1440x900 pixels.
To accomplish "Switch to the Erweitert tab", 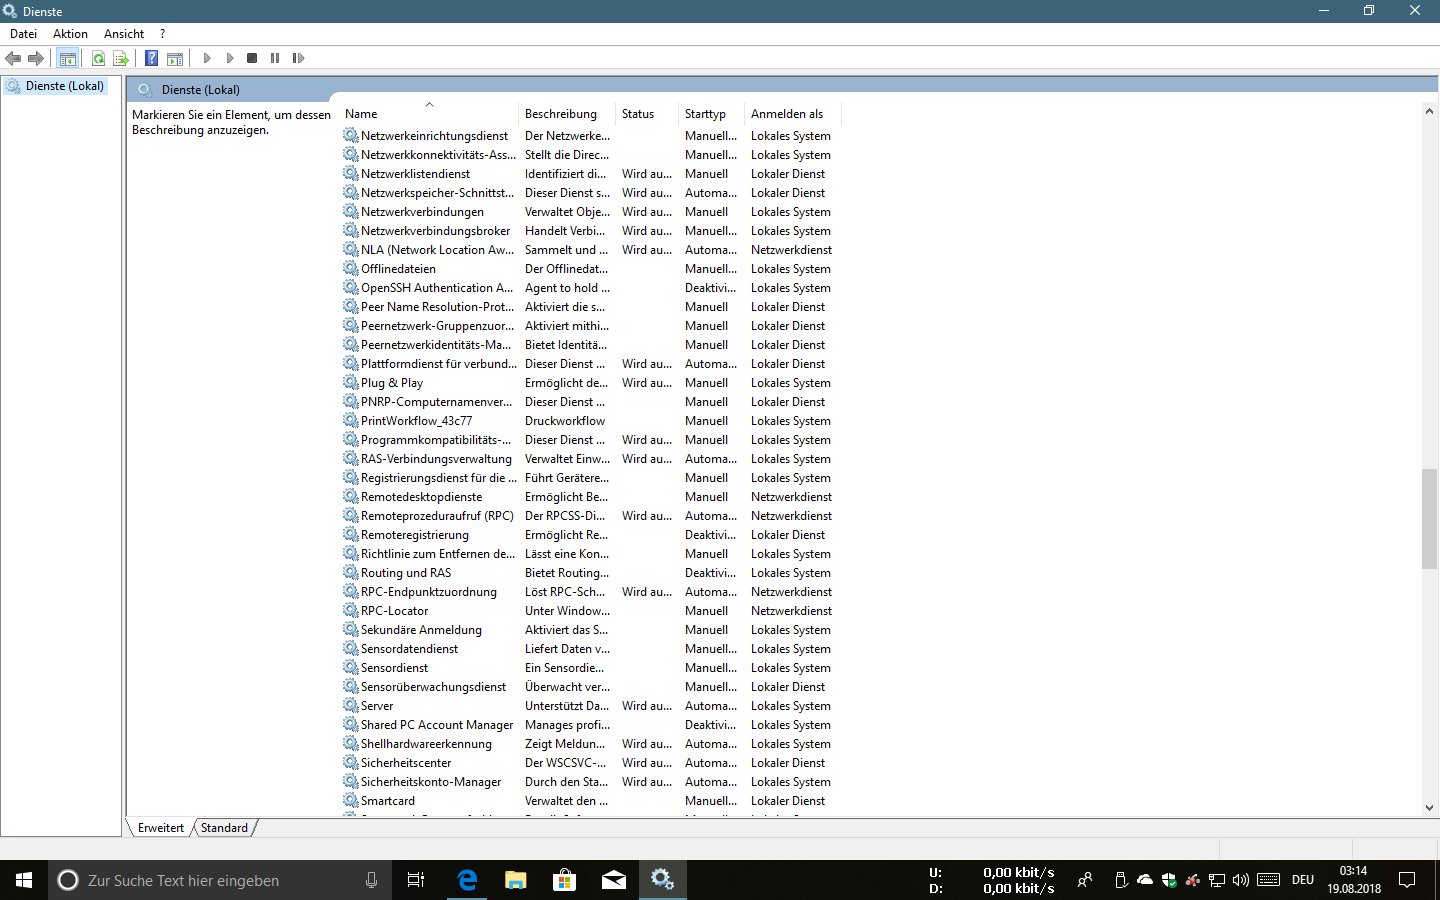I will 161,828.
